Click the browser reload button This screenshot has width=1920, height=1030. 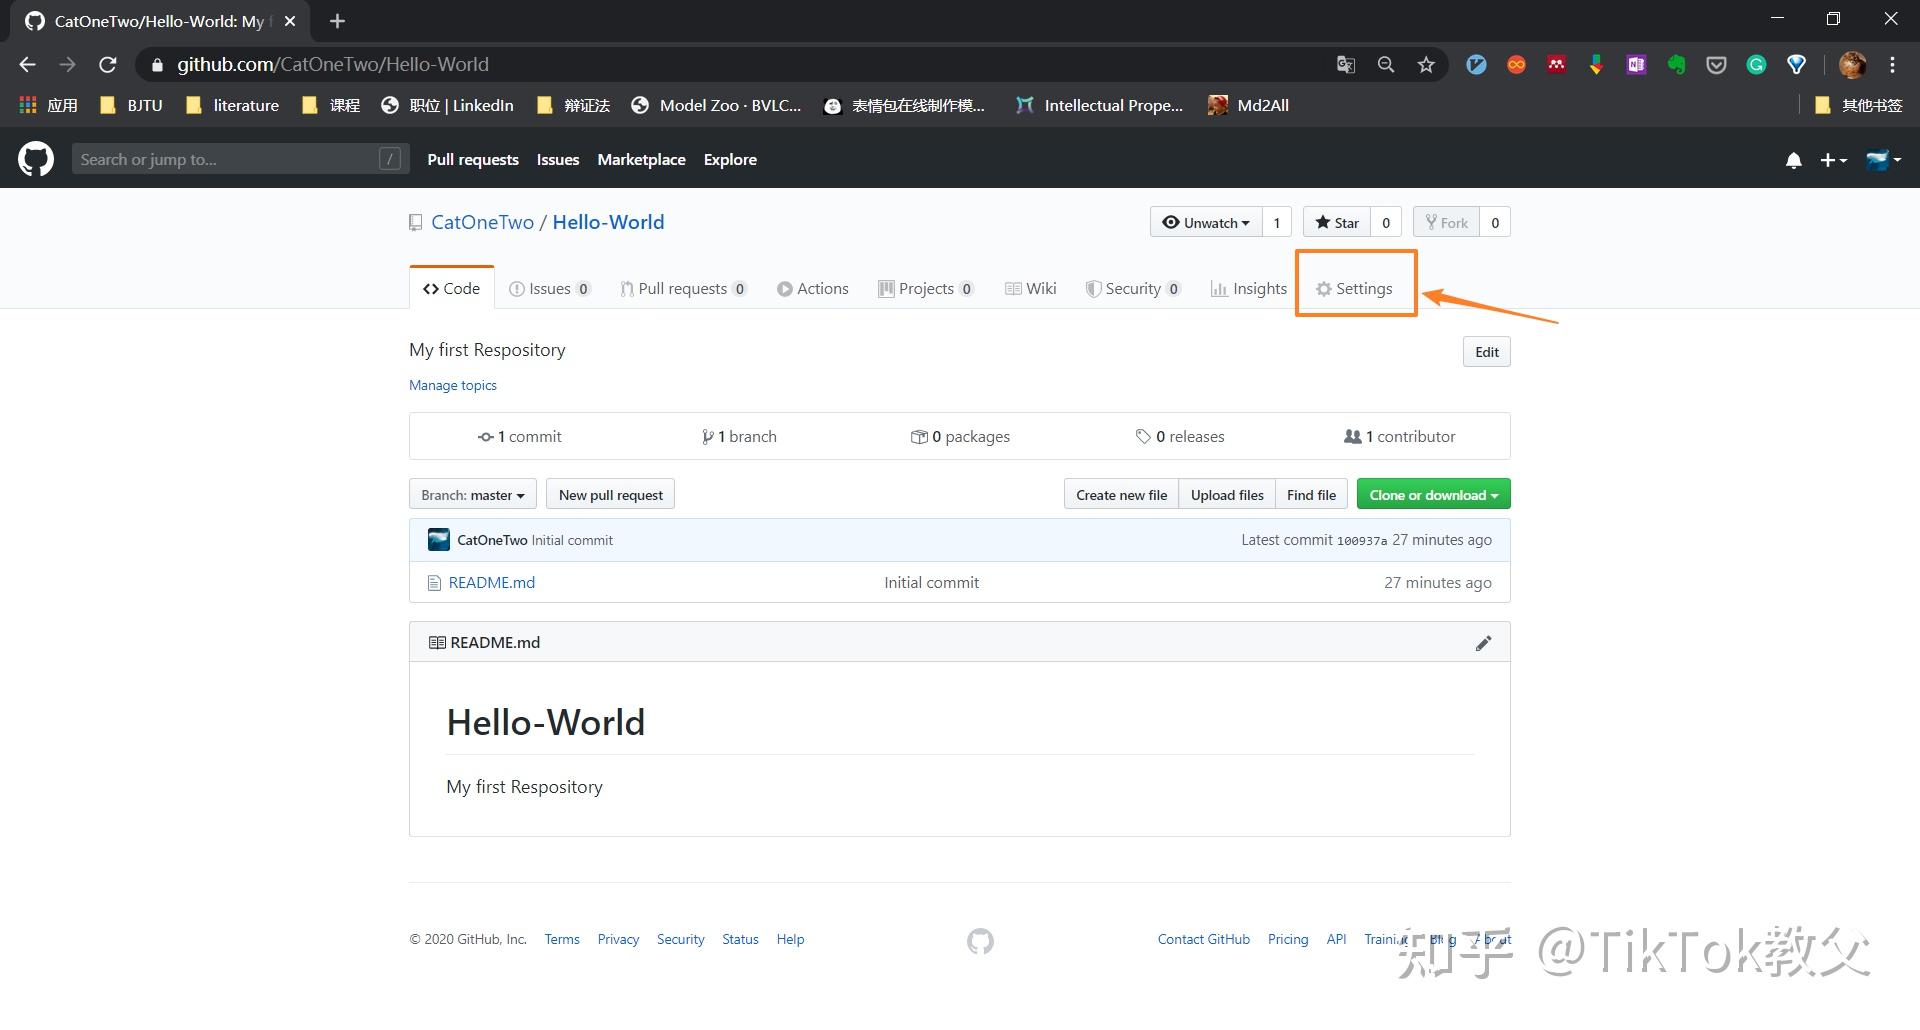point(108,65)
